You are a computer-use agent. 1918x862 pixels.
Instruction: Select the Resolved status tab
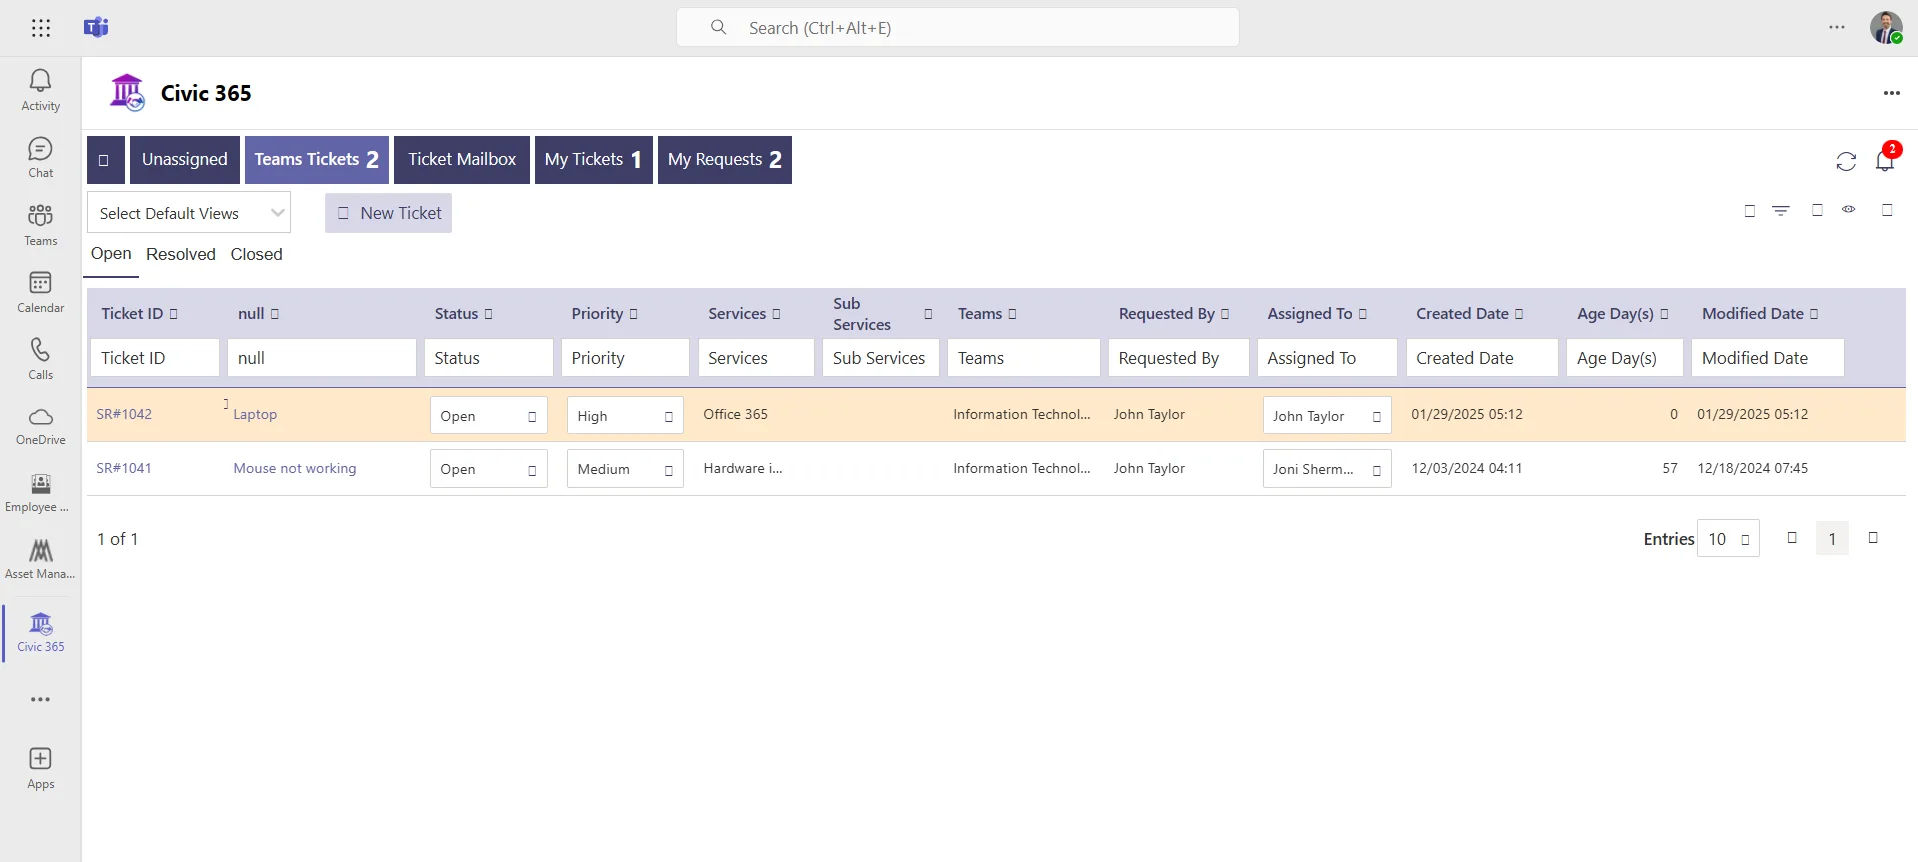click(181, 254)
